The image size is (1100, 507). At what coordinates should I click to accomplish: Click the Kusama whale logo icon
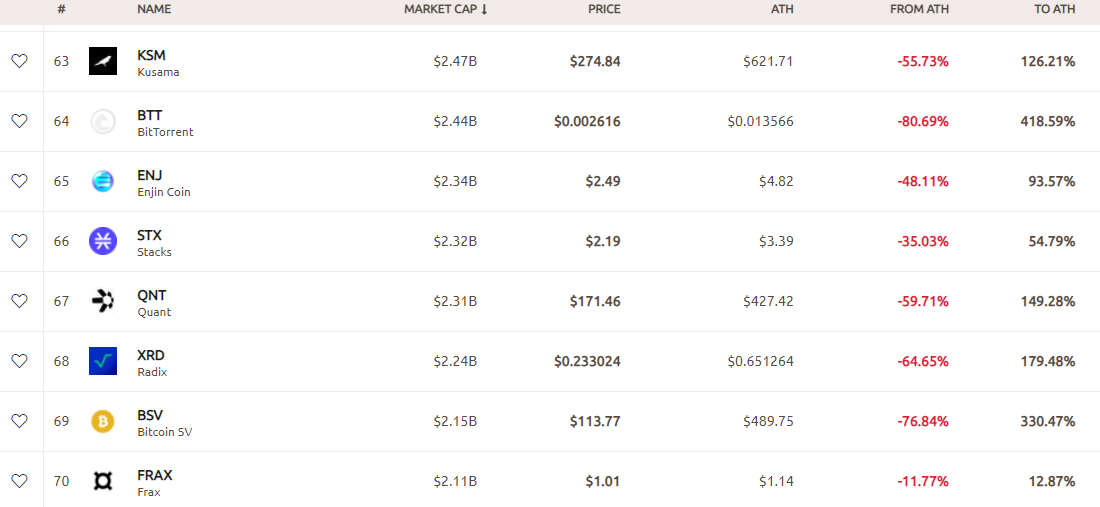(x=103, y=61)
